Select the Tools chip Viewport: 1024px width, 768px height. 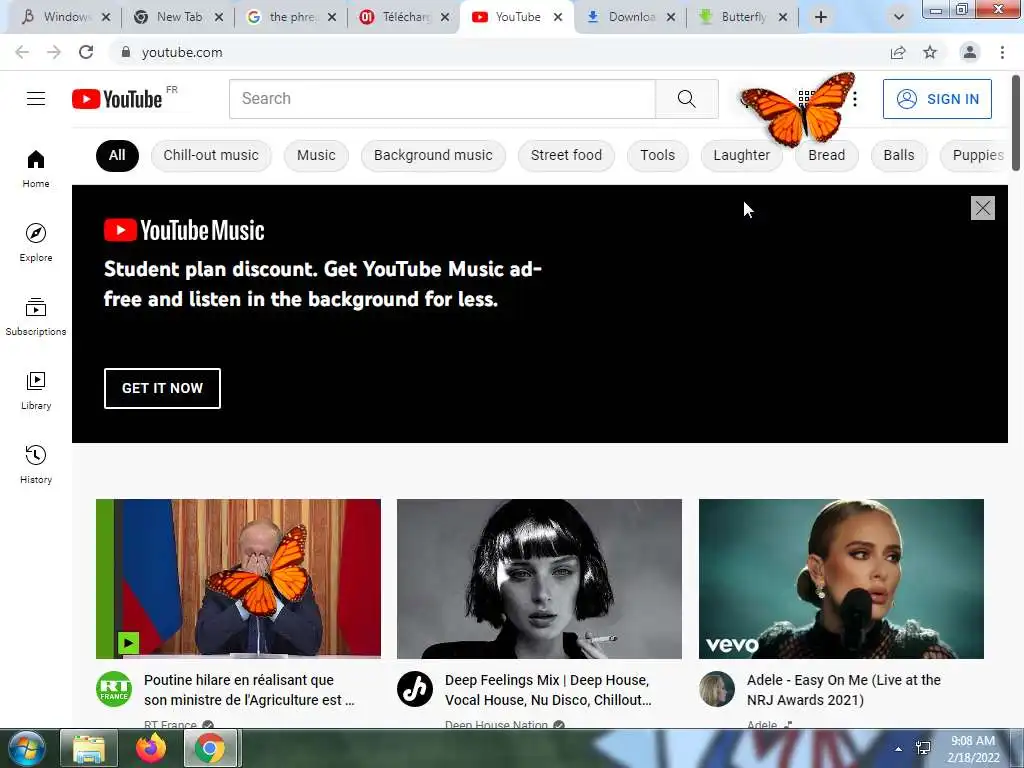coord(657,155)
